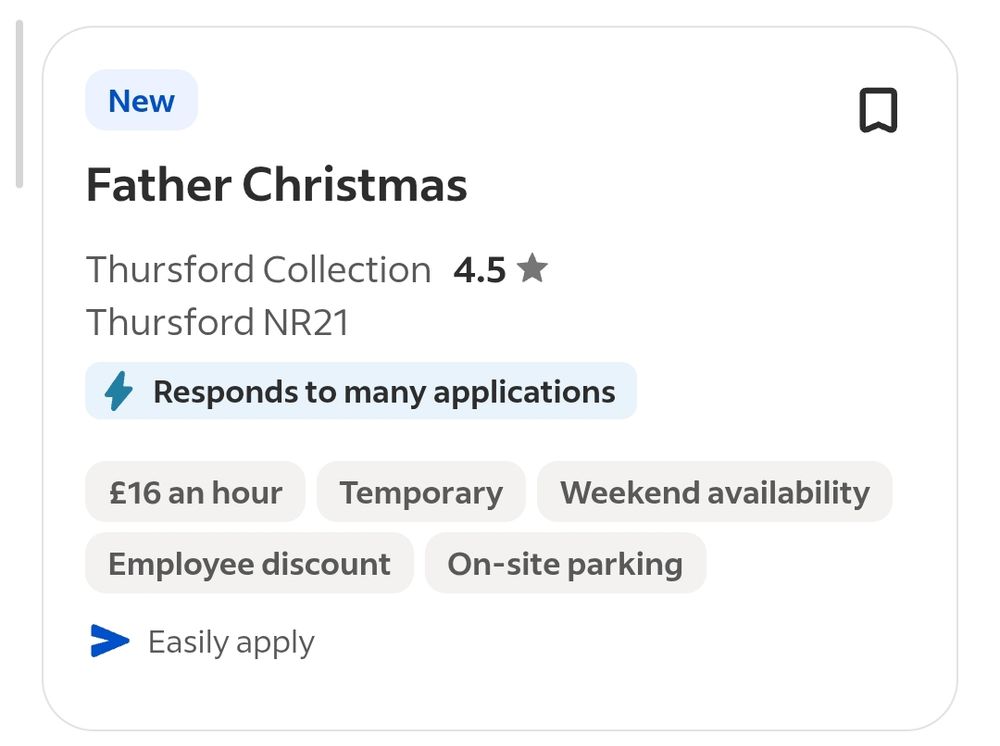Click the blank space between title and bookmark
Viewport: 1000px width, 746px height.
click(x=660, y=185)
